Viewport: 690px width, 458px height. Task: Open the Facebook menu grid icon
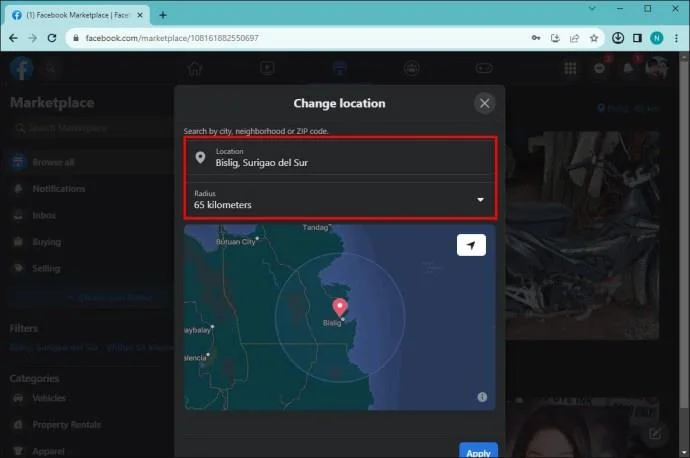570,68
